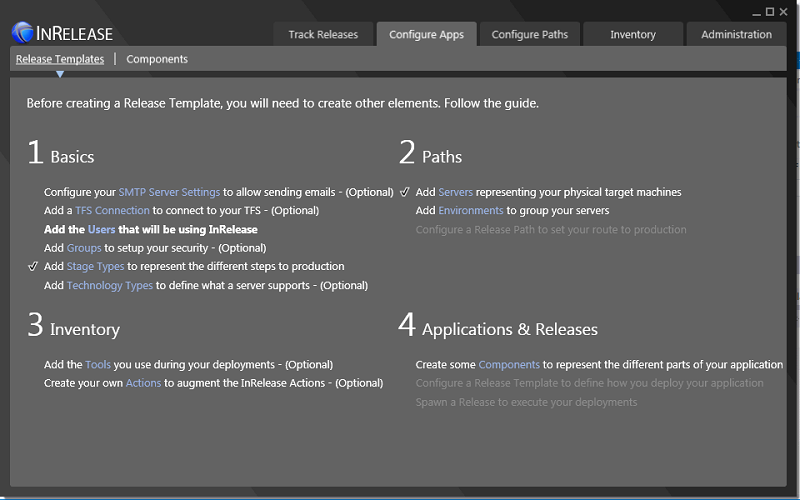This screenshot has height=500, width=800.
Task: Open the Inventory tab
Action: tap(633, 34)
